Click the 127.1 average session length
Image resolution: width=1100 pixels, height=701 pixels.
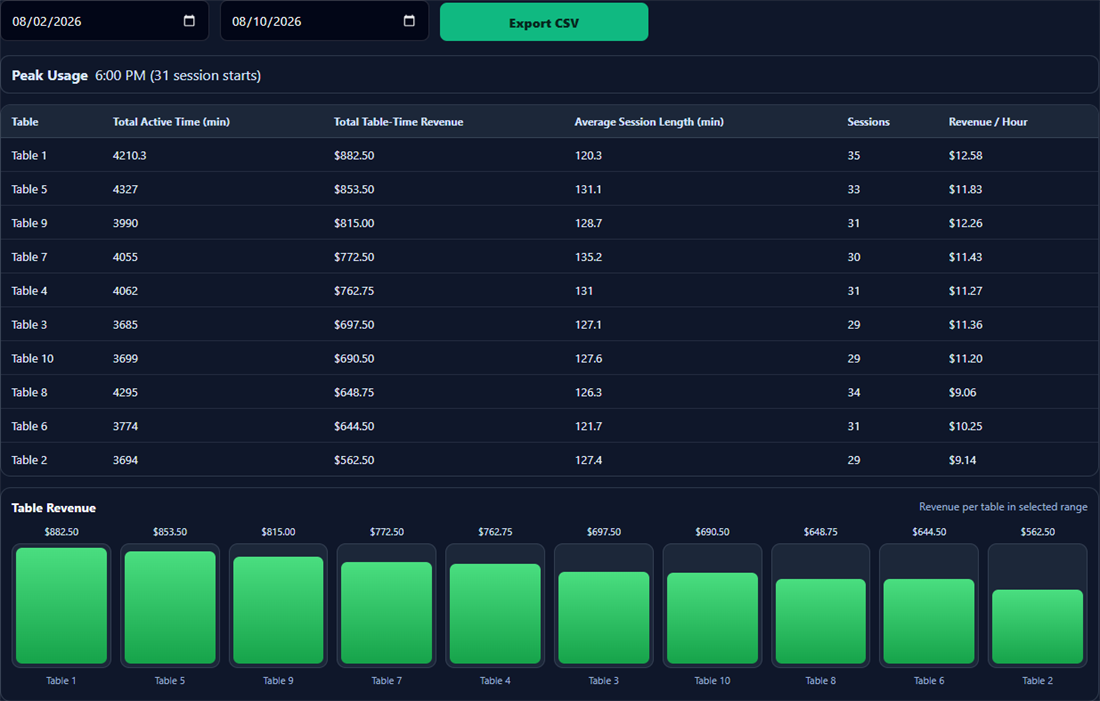[588, 324]
